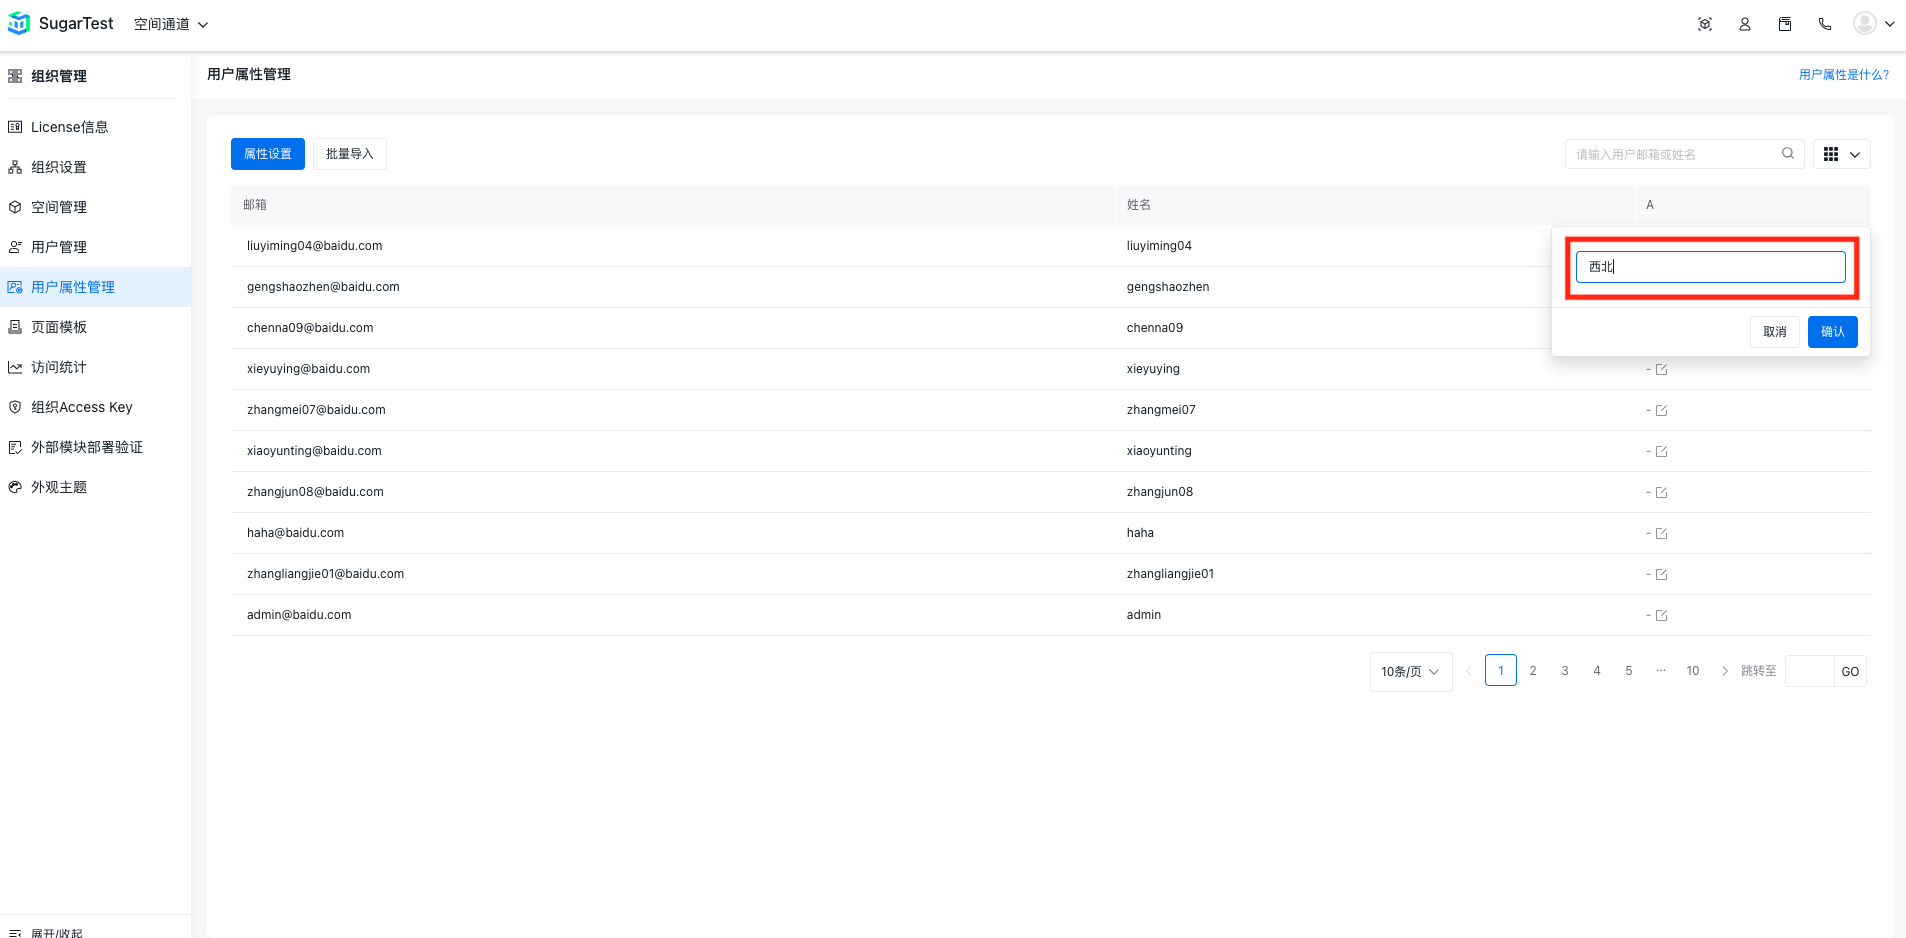The image size is (1906, 938).
Task: Go to page 4
Action: tap(1597, 671)
